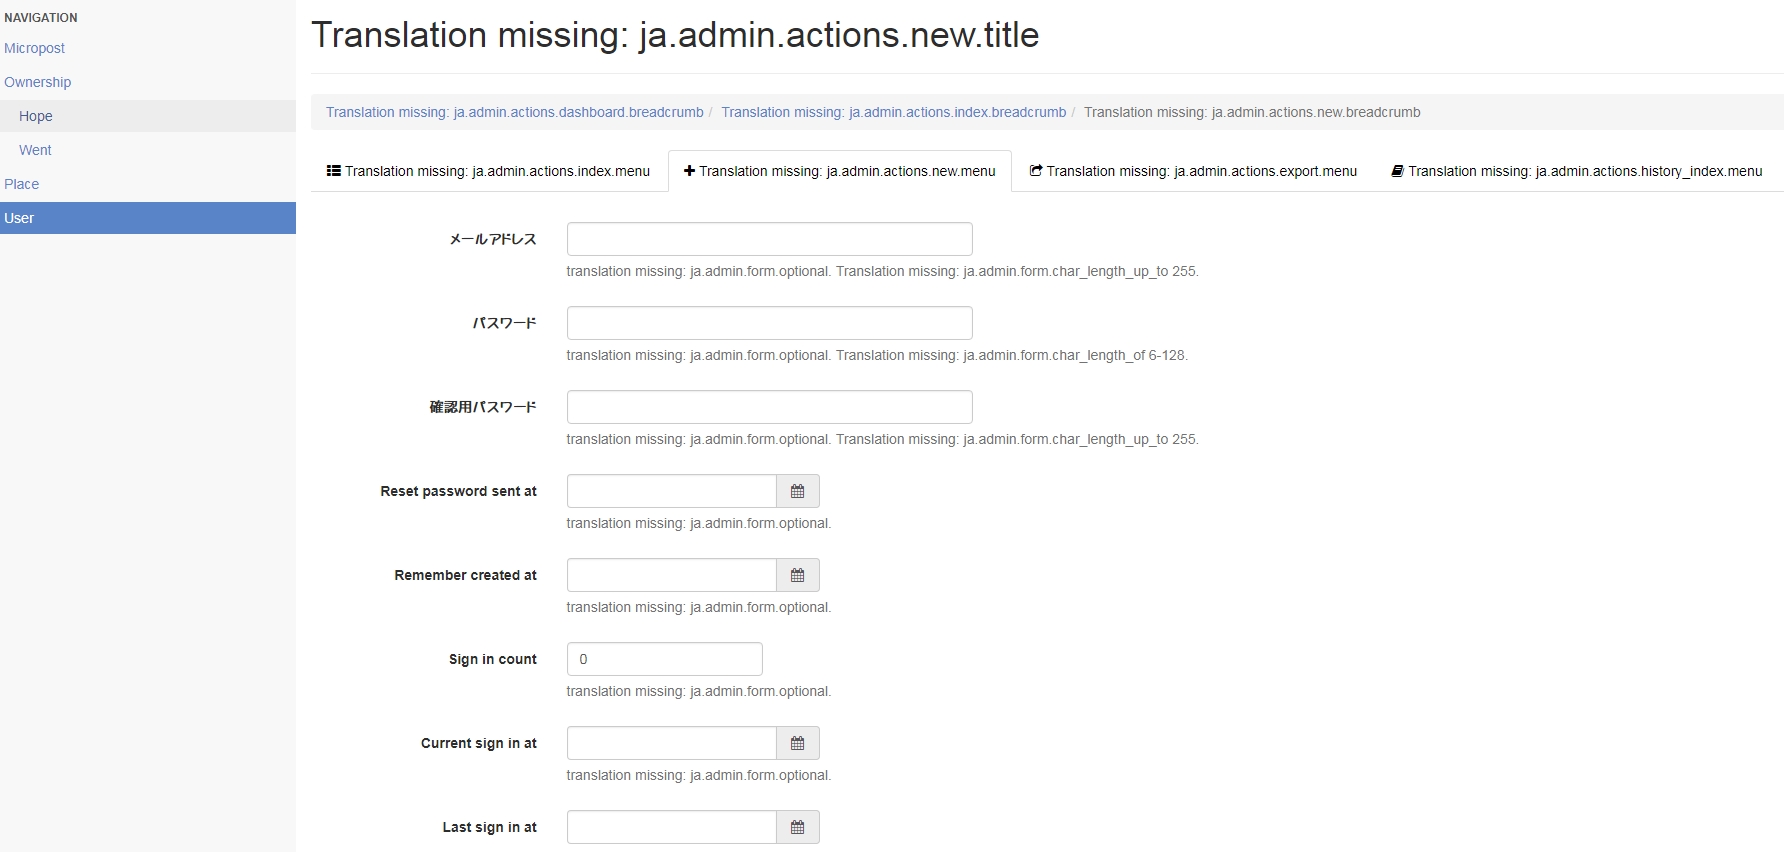Focus the メールアドレス email input field
The width and height of the screenshot is (1784, 852).
pos(769,239)
